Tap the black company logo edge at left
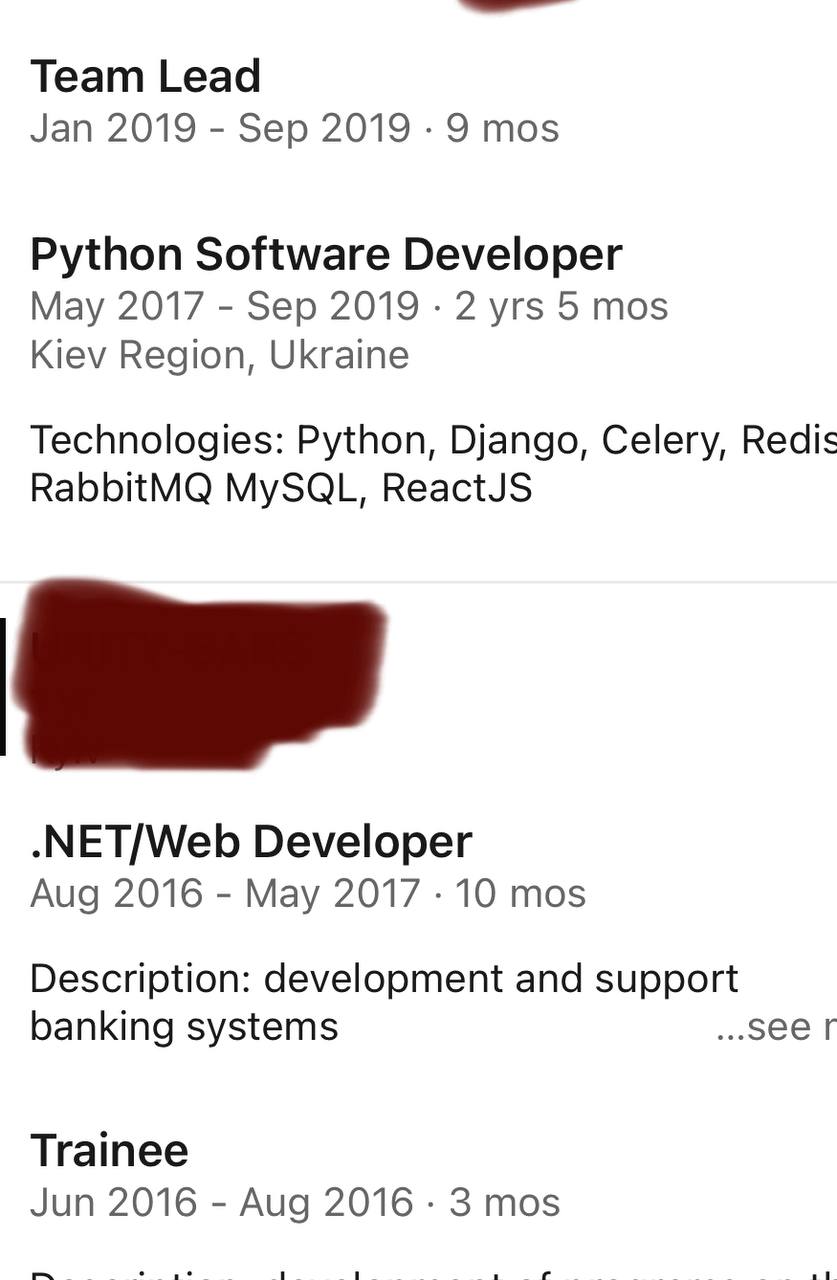This screenshot has width=837, height=1280. pos(3,686)
